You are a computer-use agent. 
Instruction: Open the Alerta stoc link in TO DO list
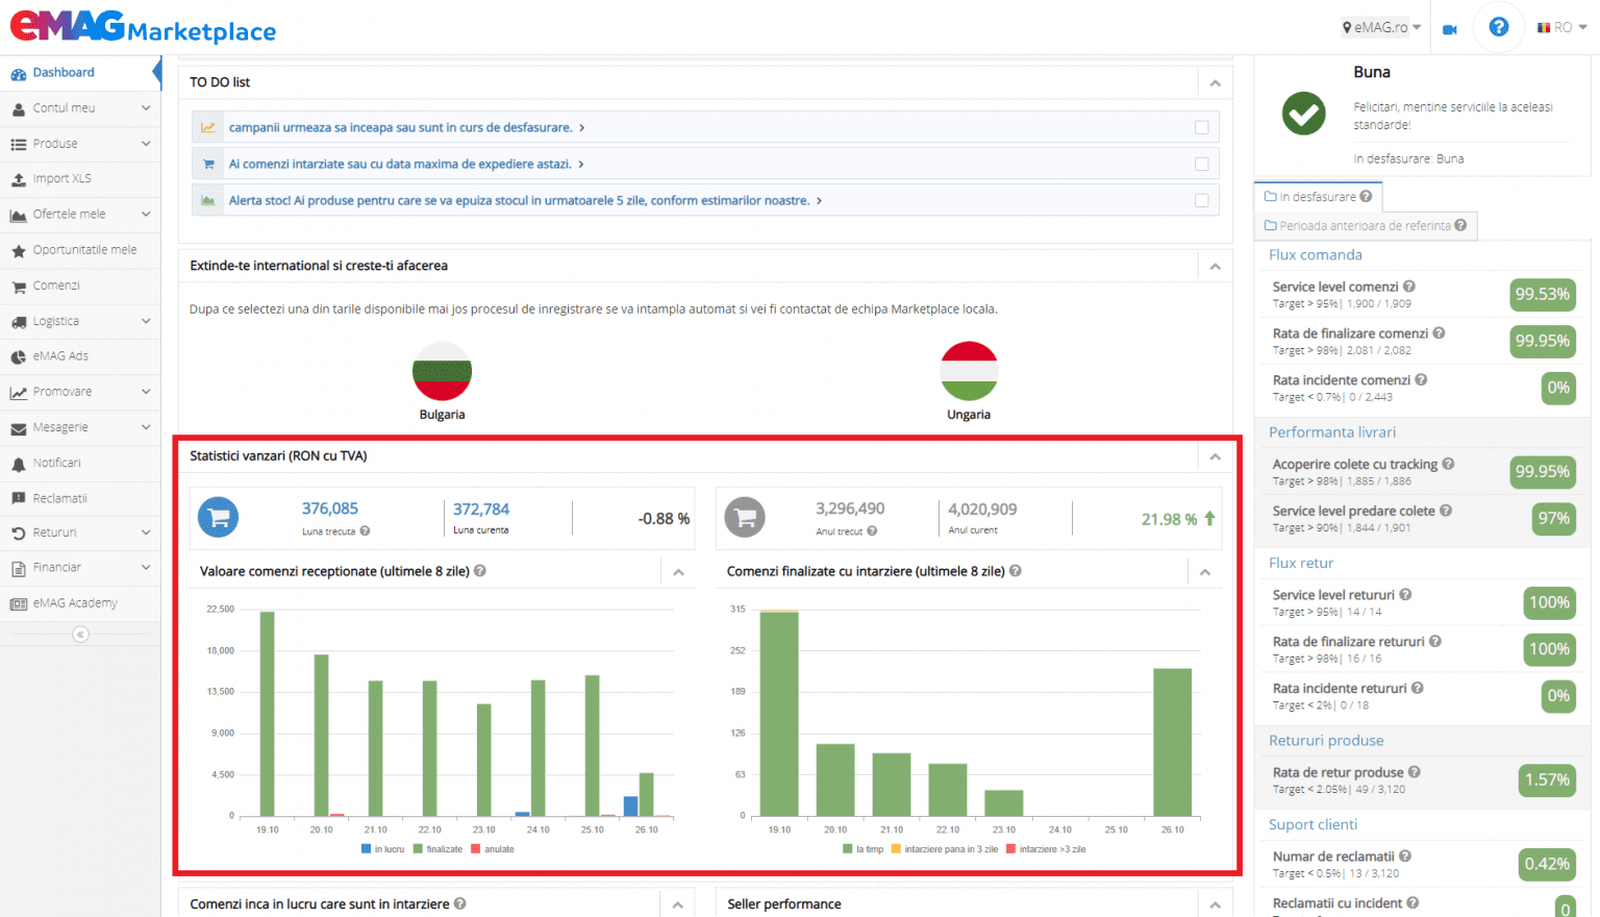pyautogui.click(x=519, y=201)
